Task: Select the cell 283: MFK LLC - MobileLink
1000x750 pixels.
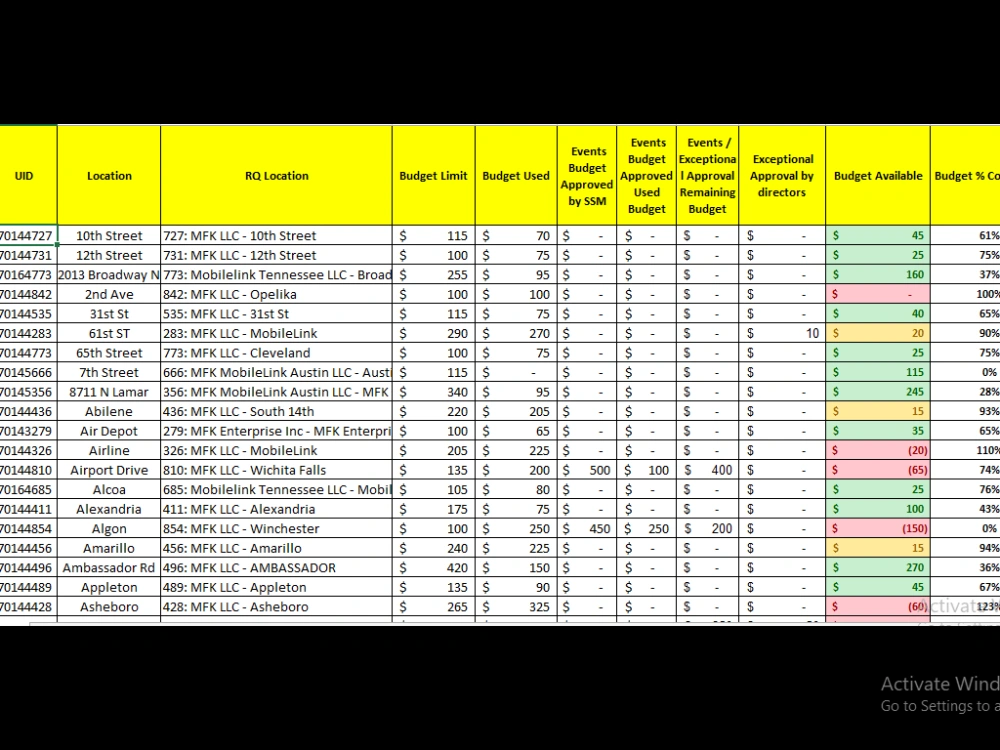Action: point(276,333)
